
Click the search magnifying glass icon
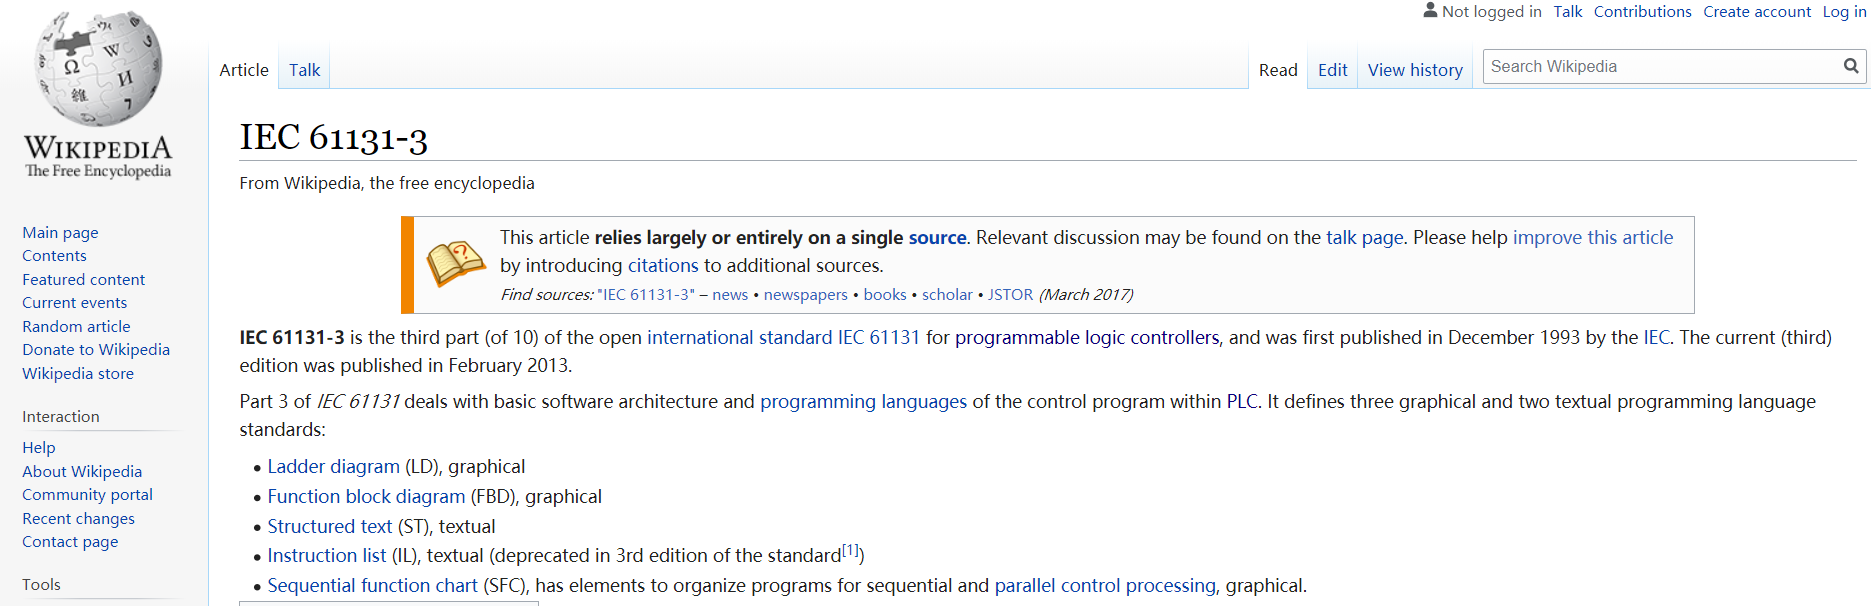point(1851,66)
